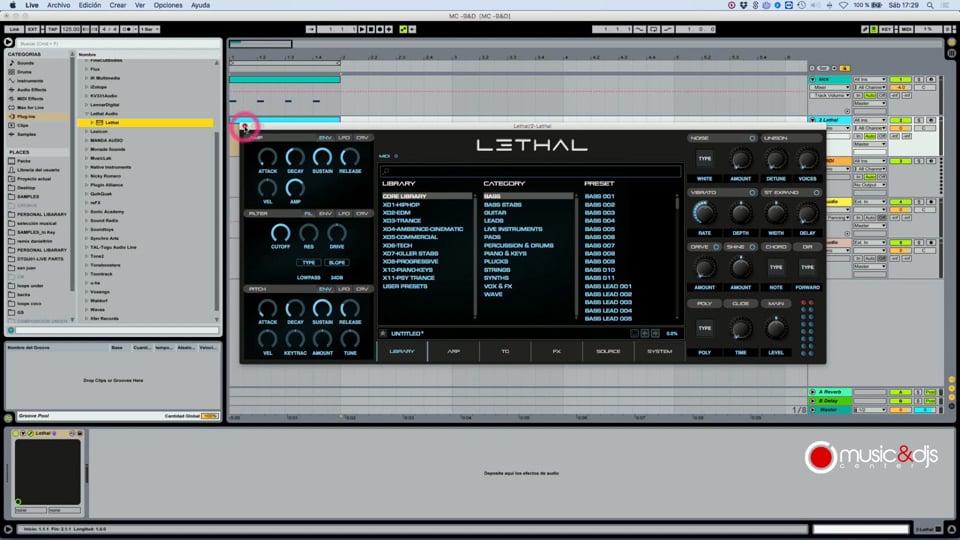Click the transport Stop button

click(x=370, y=29)
